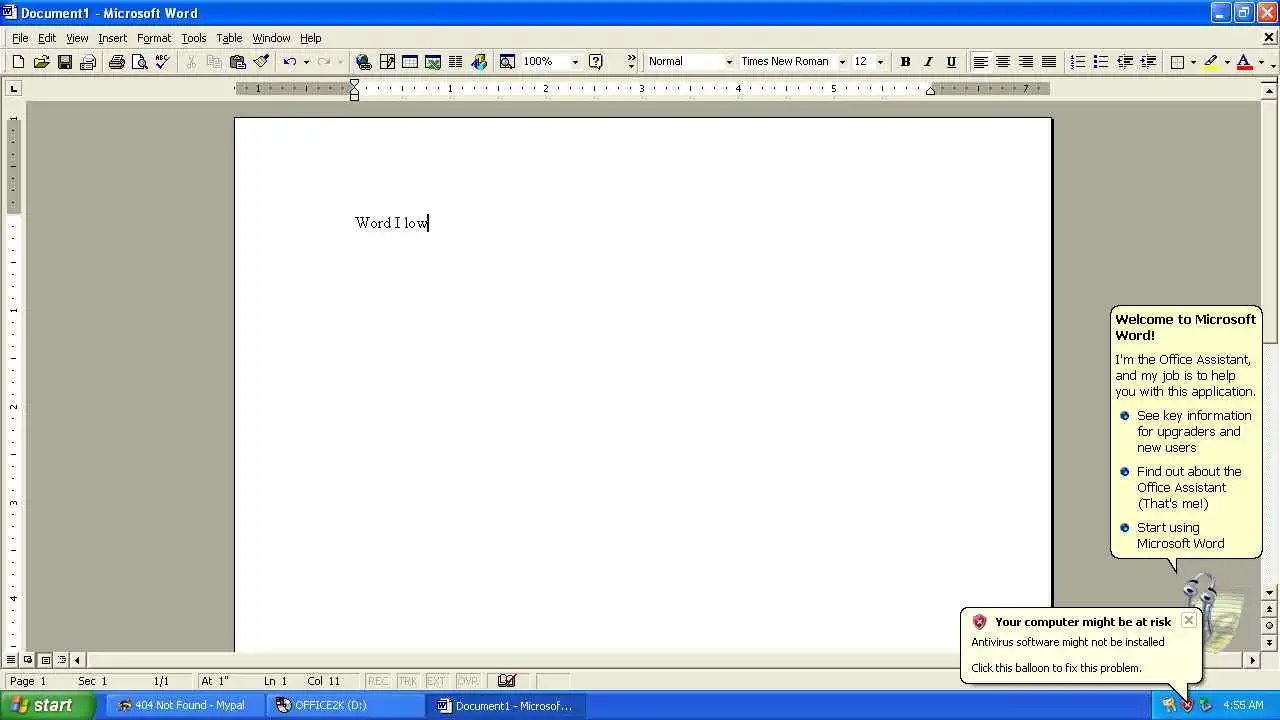Show the Drawing toolbar

coord(479,62)
